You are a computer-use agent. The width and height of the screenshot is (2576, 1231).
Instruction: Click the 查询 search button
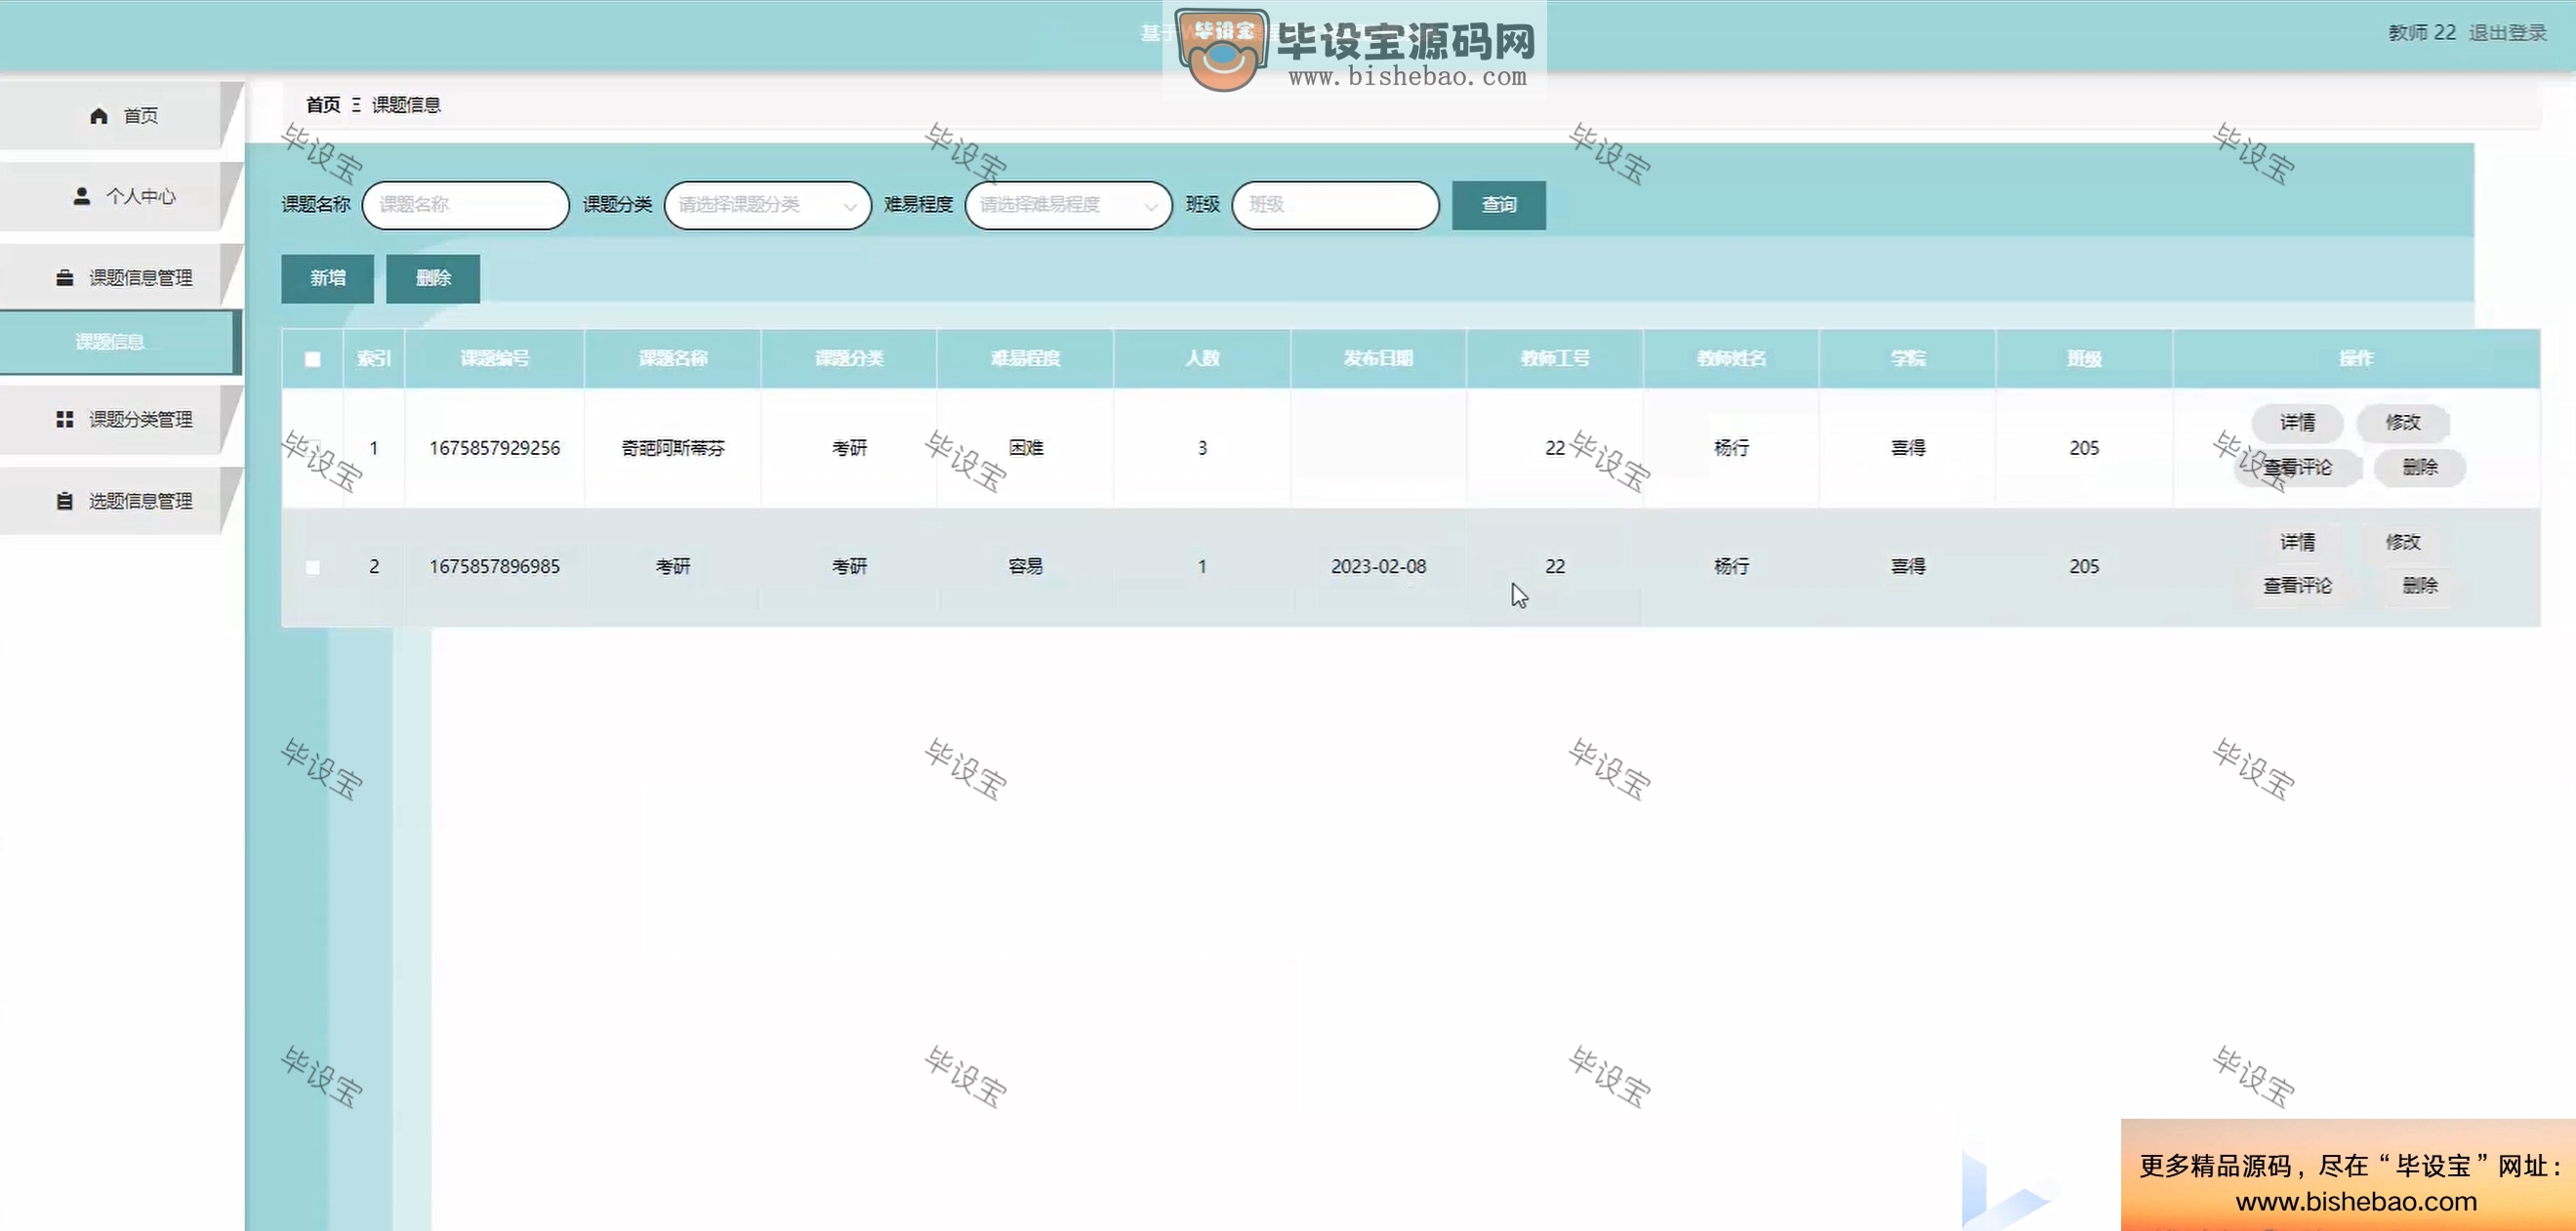tap(1498, 205)
